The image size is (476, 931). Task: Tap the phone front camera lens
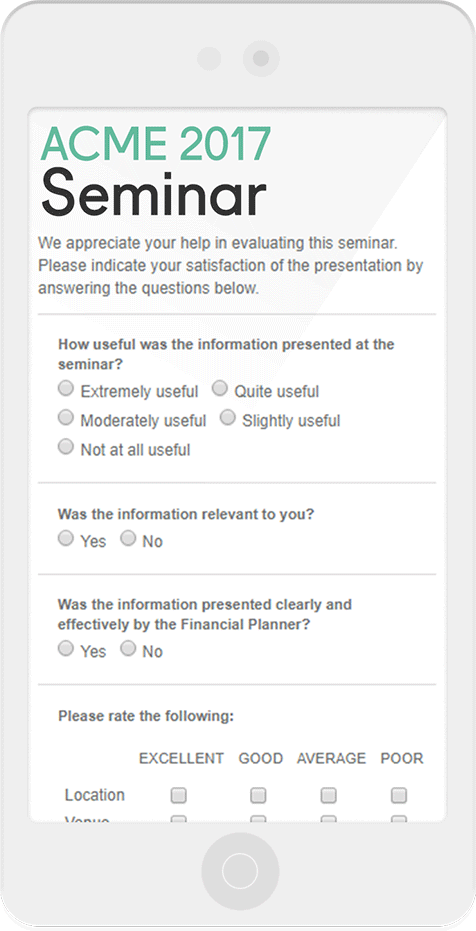pos(261,59)
